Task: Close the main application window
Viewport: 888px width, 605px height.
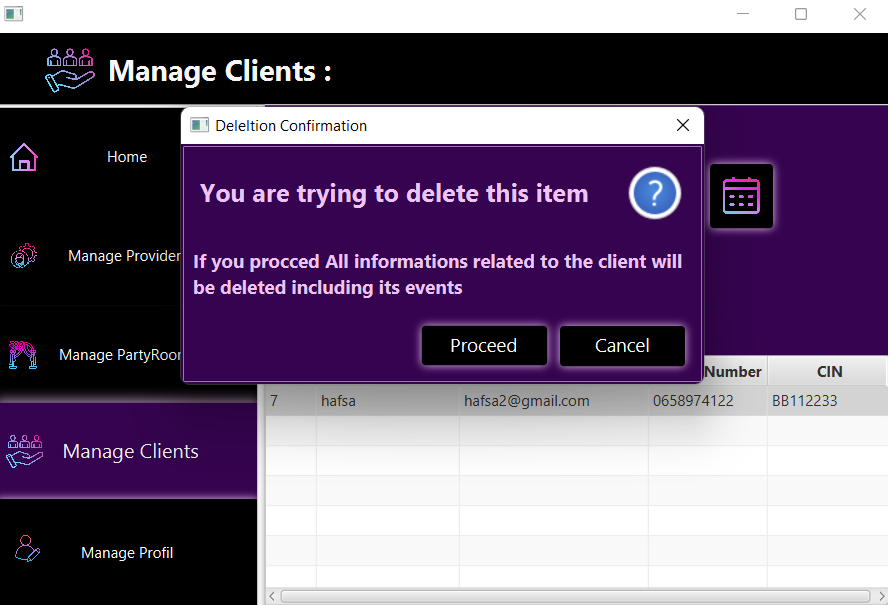Action: 860,14
